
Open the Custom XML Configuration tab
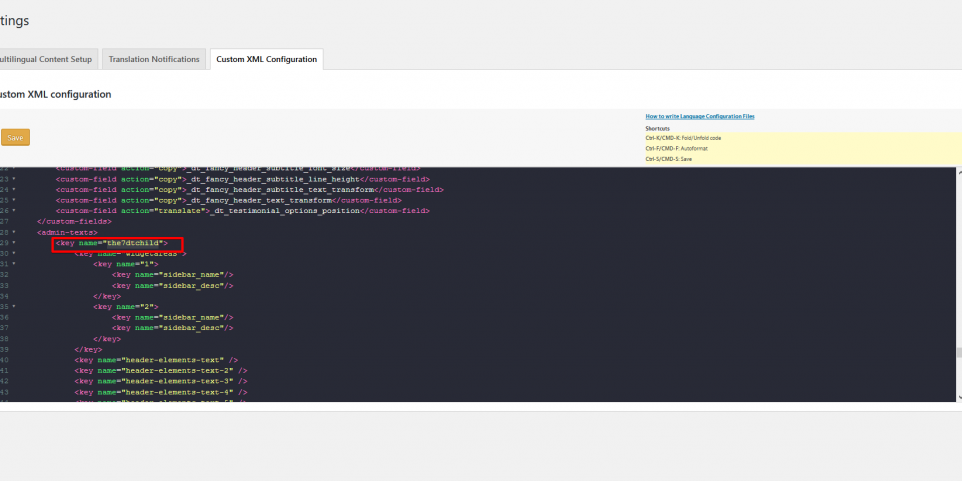266,59
